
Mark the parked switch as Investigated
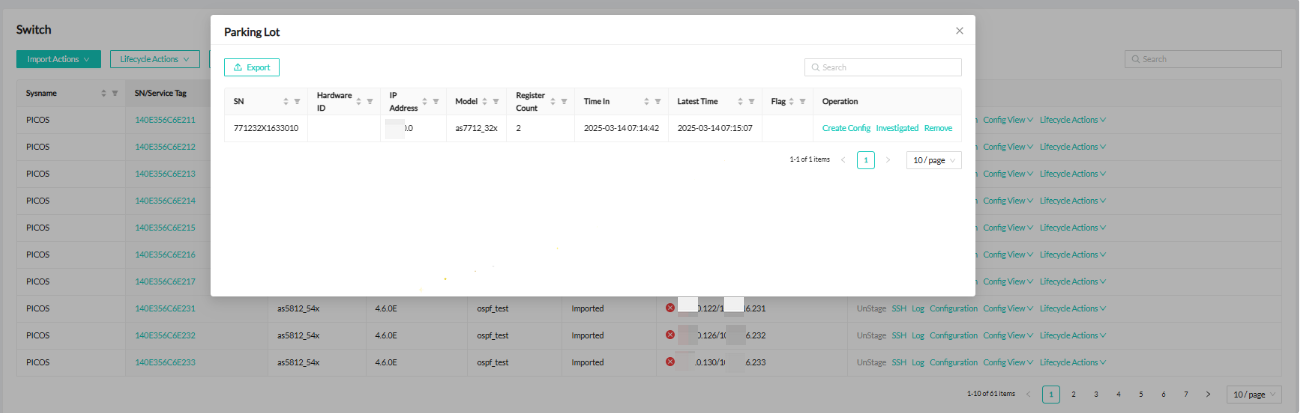point(897,128)
